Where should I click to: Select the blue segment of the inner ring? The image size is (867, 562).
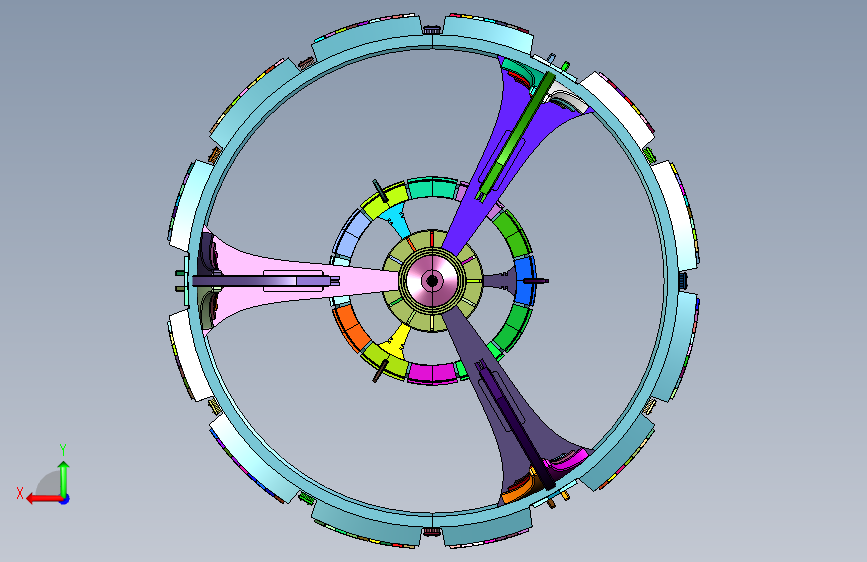click(x=525, y=279)
